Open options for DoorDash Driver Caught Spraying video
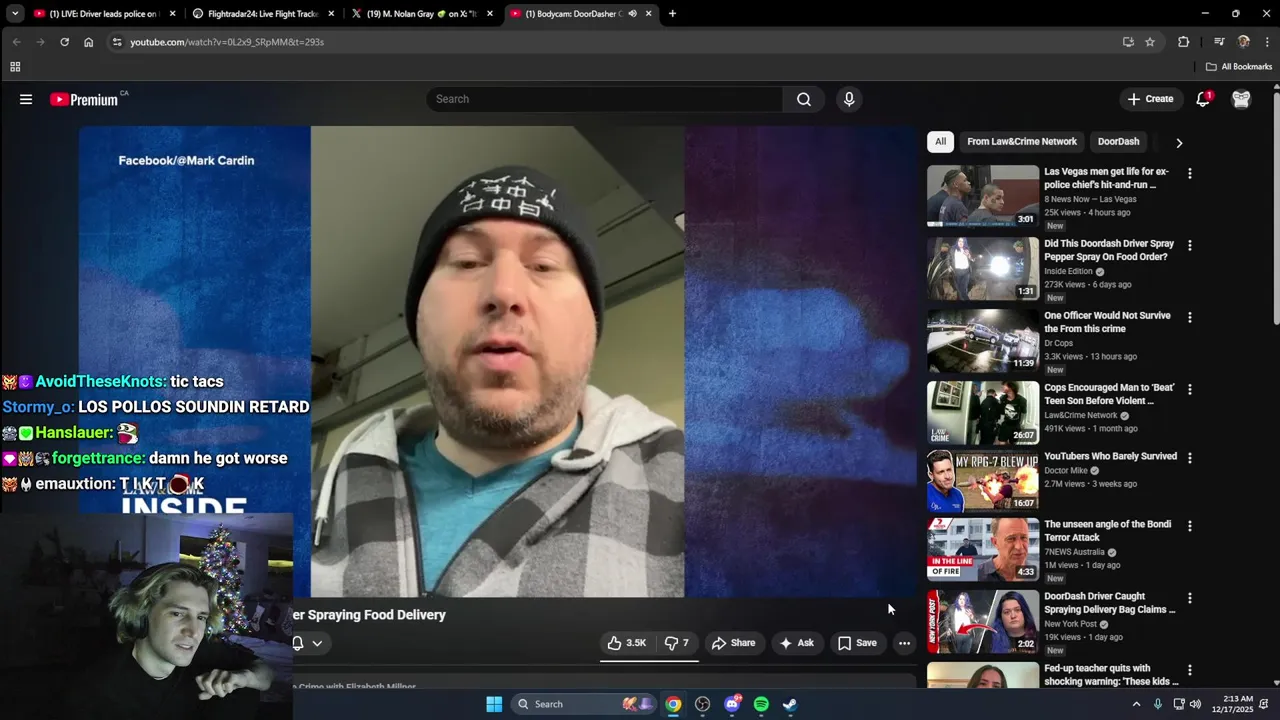This screenshot has height=720, width=1280. point(1189,598)
